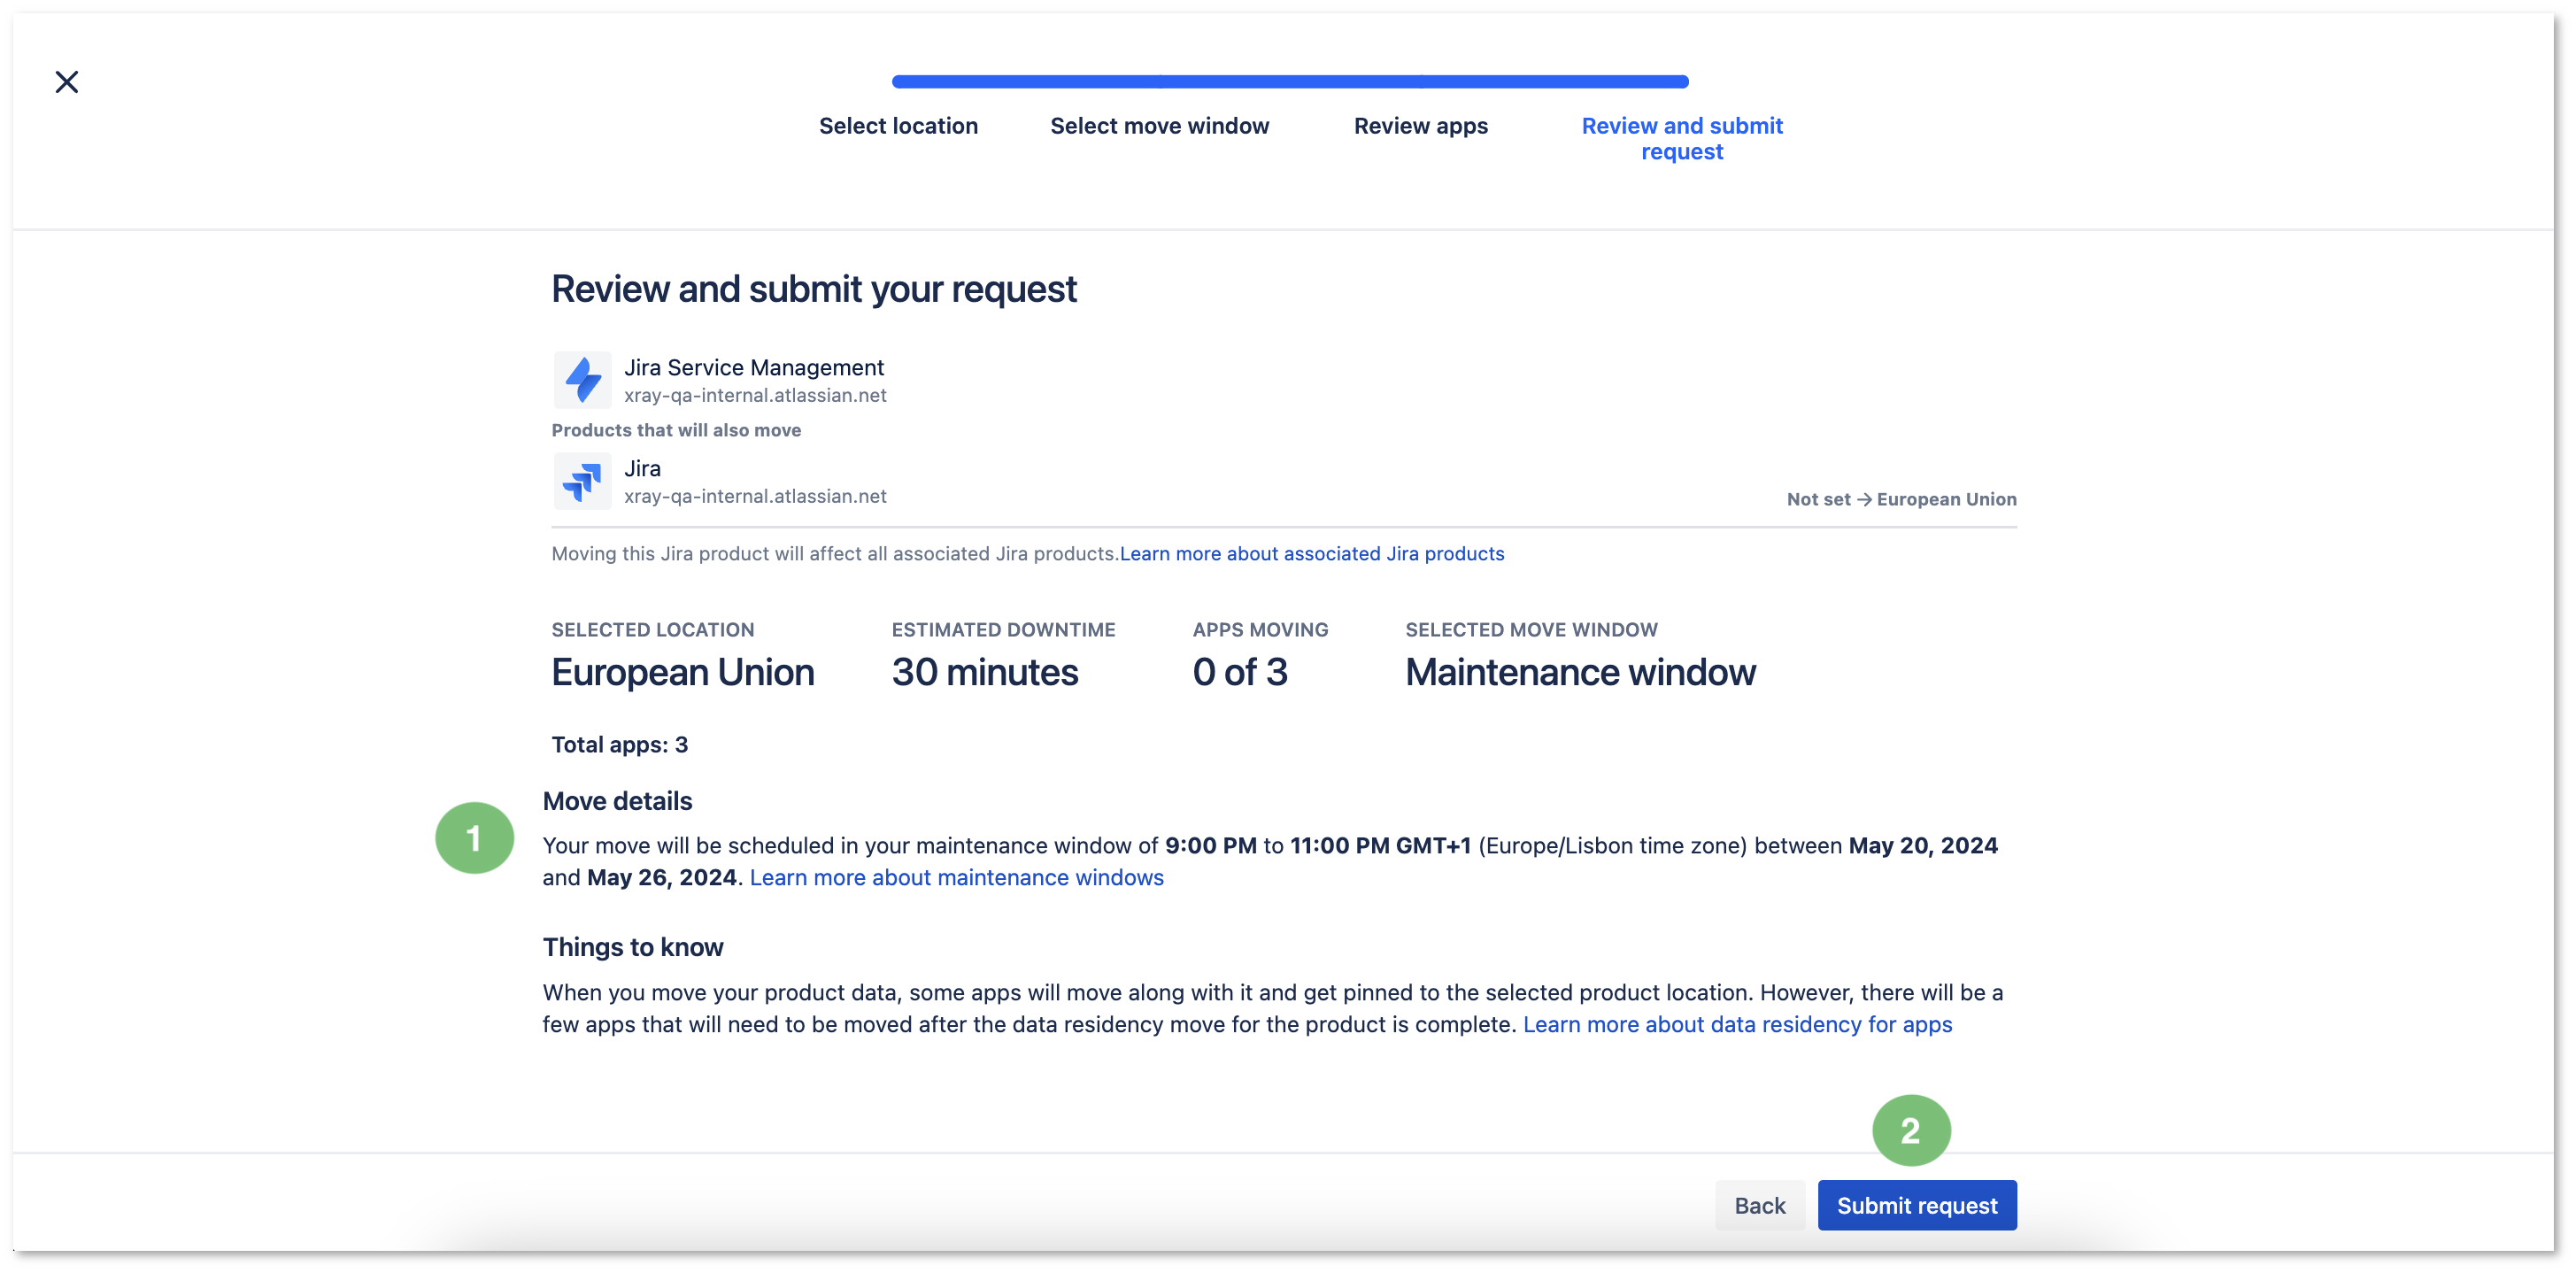2576x1273 pixels.
Task: Click the SELECTED LOCATION label
Action: pos(652,630)
